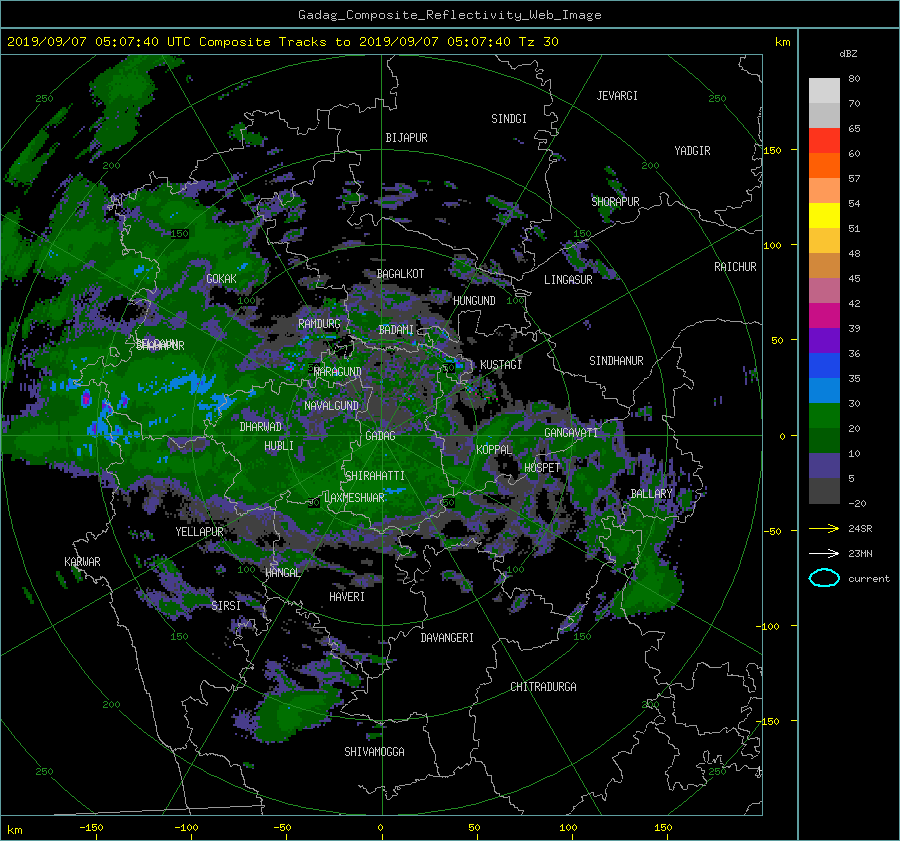
Task: Click the LAXMESHWAR city label
Action: (x=354, y=498)
